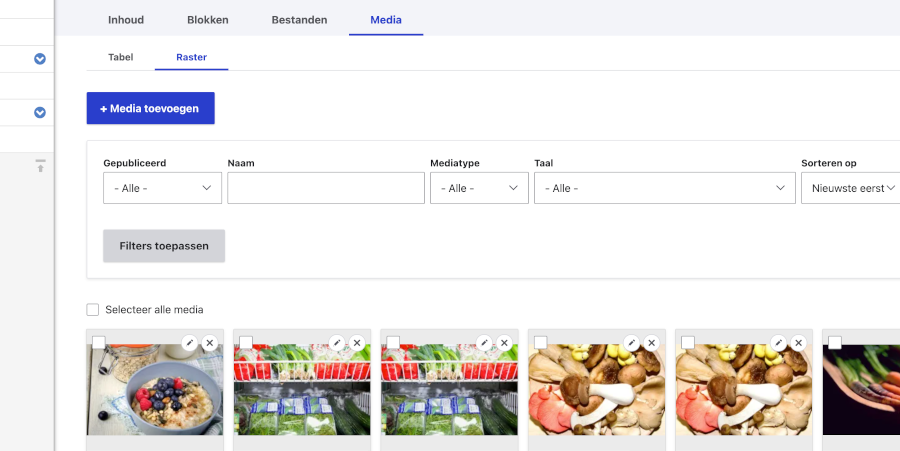Click the upper blue circled arrow in sidebar

click(x=40, y=59)
